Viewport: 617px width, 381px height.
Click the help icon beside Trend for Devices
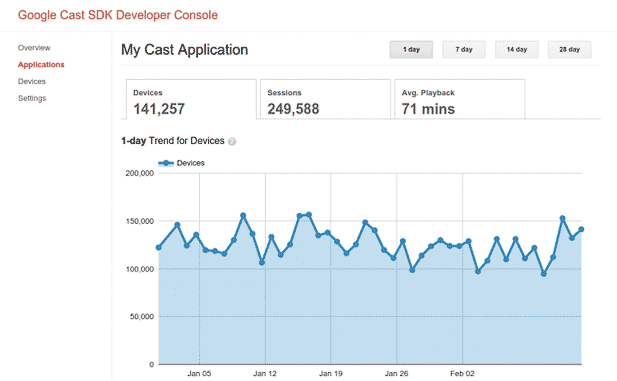232,141
